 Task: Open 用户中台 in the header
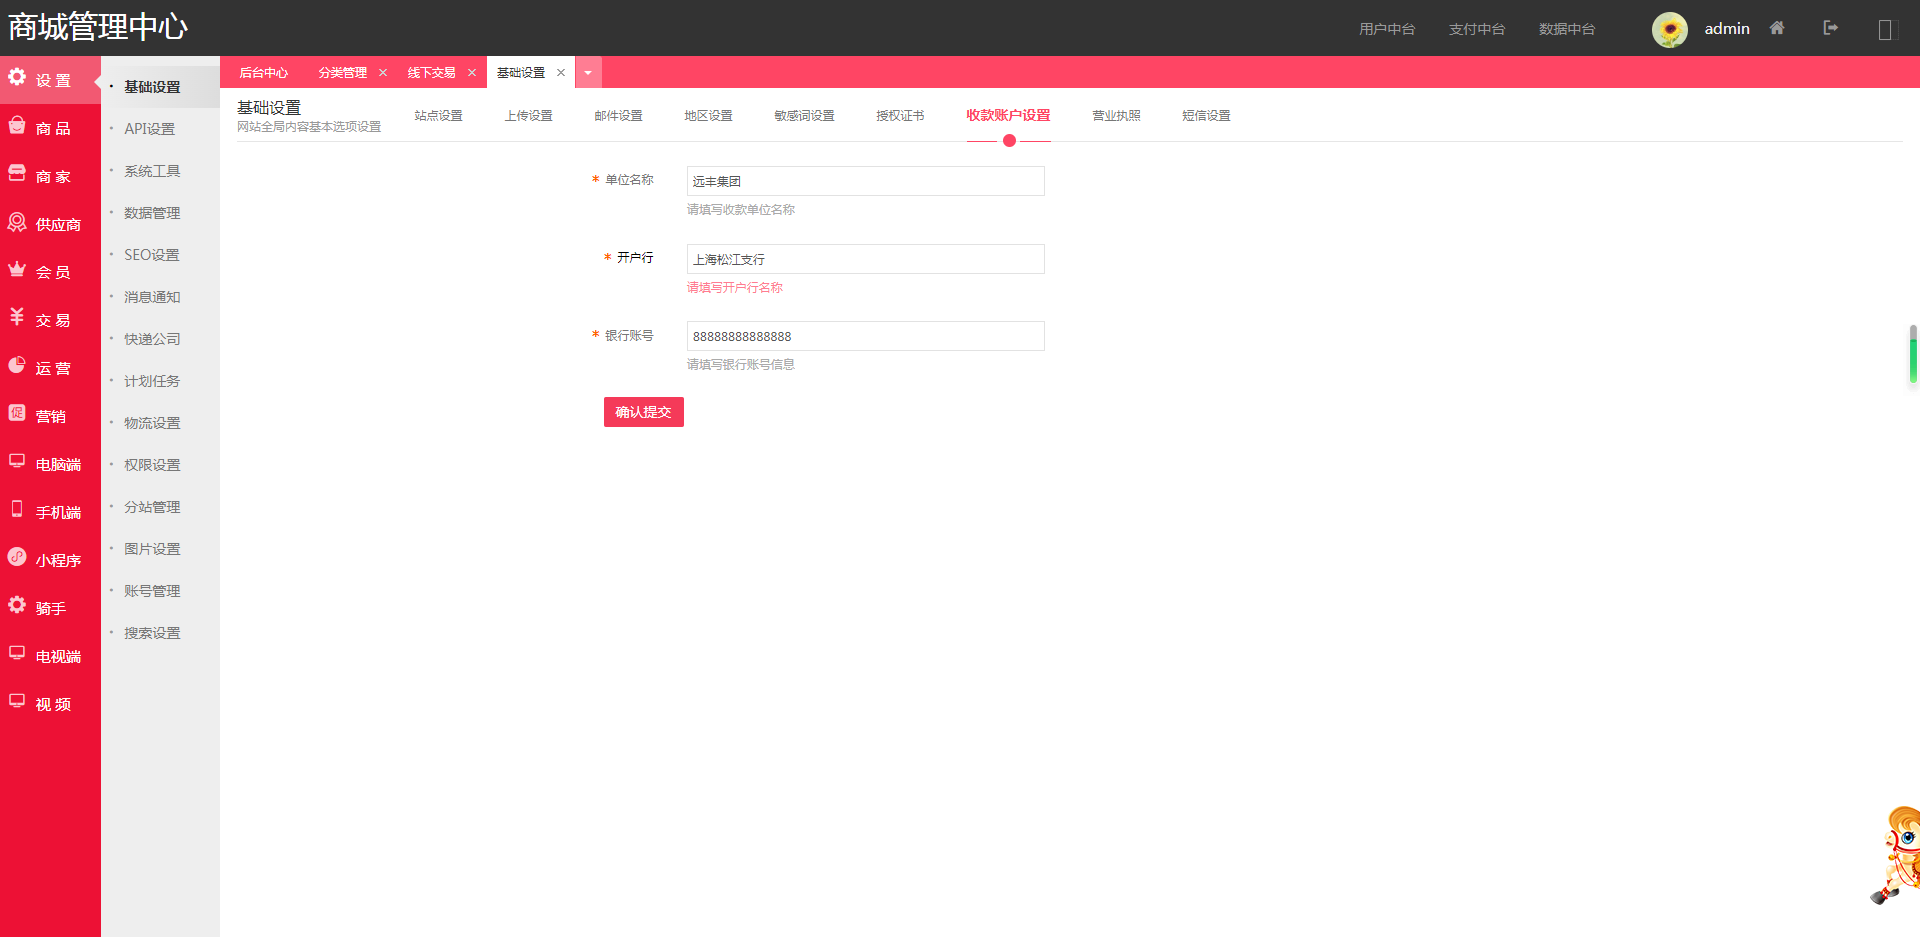coord(1387,29)
